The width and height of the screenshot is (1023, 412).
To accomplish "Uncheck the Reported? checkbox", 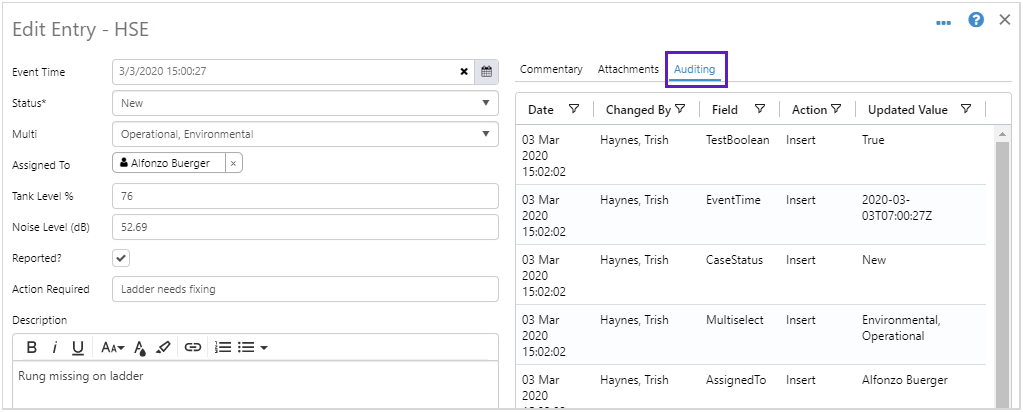I will tap(121, 258).
